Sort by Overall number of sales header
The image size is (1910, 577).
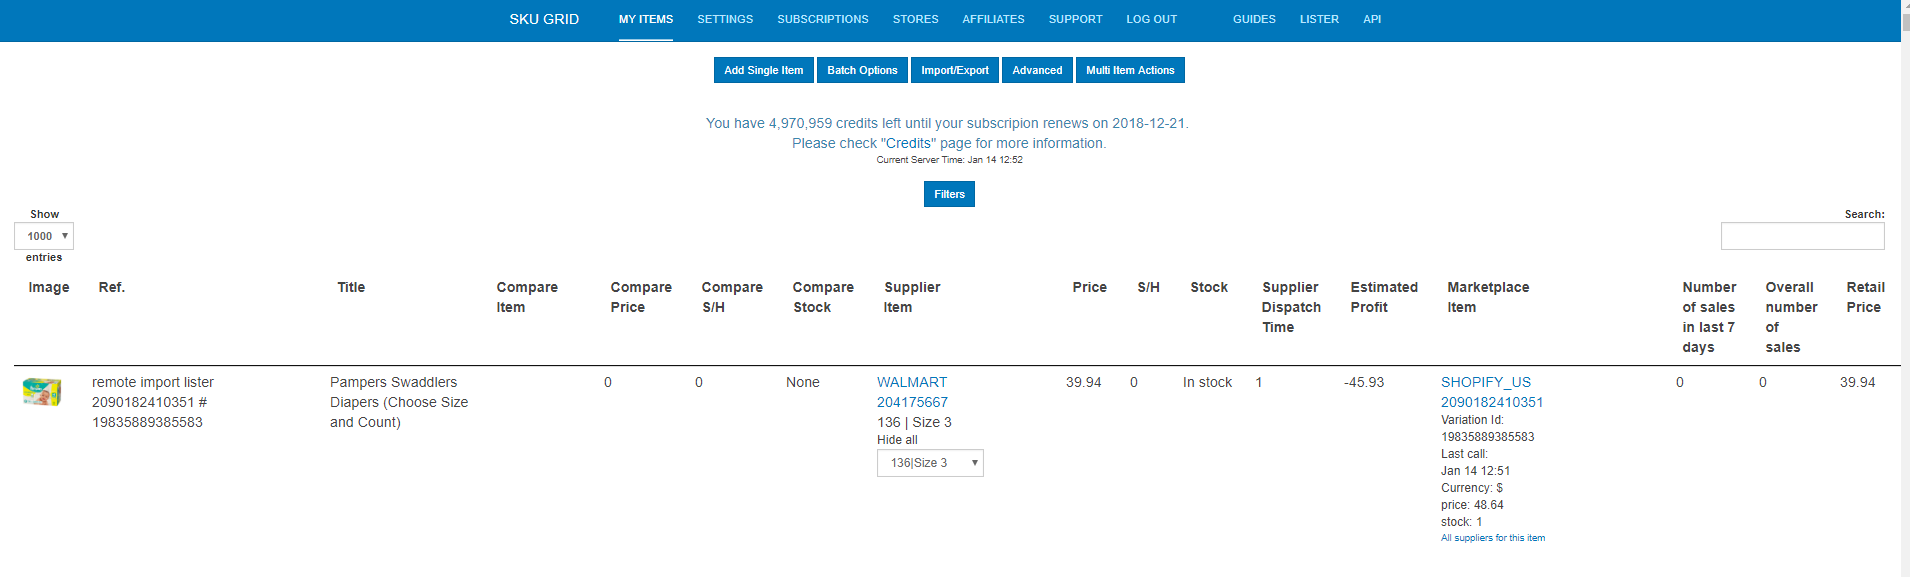pyautogui.click(x=1791, y=317)
